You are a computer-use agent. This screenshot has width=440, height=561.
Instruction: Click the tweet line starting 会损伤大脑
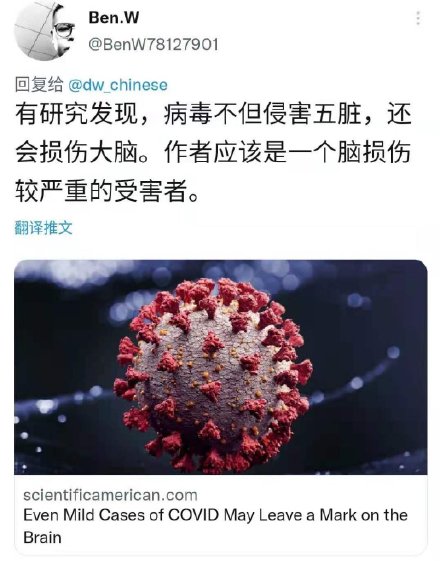(213, 153)
